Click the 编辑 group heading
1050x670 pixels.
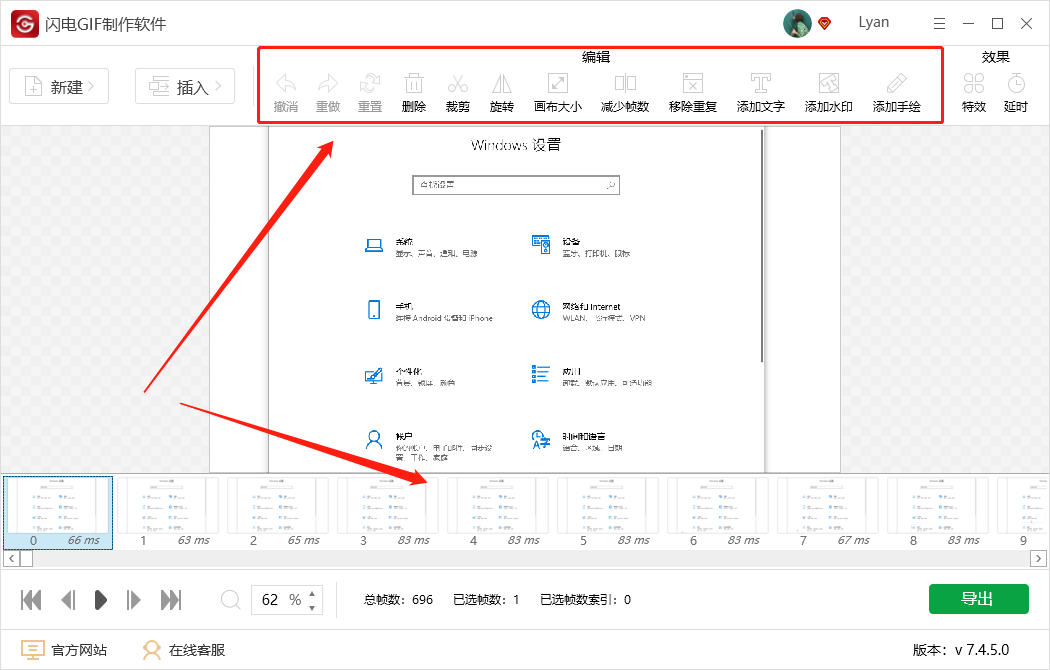tap(596, 58)
